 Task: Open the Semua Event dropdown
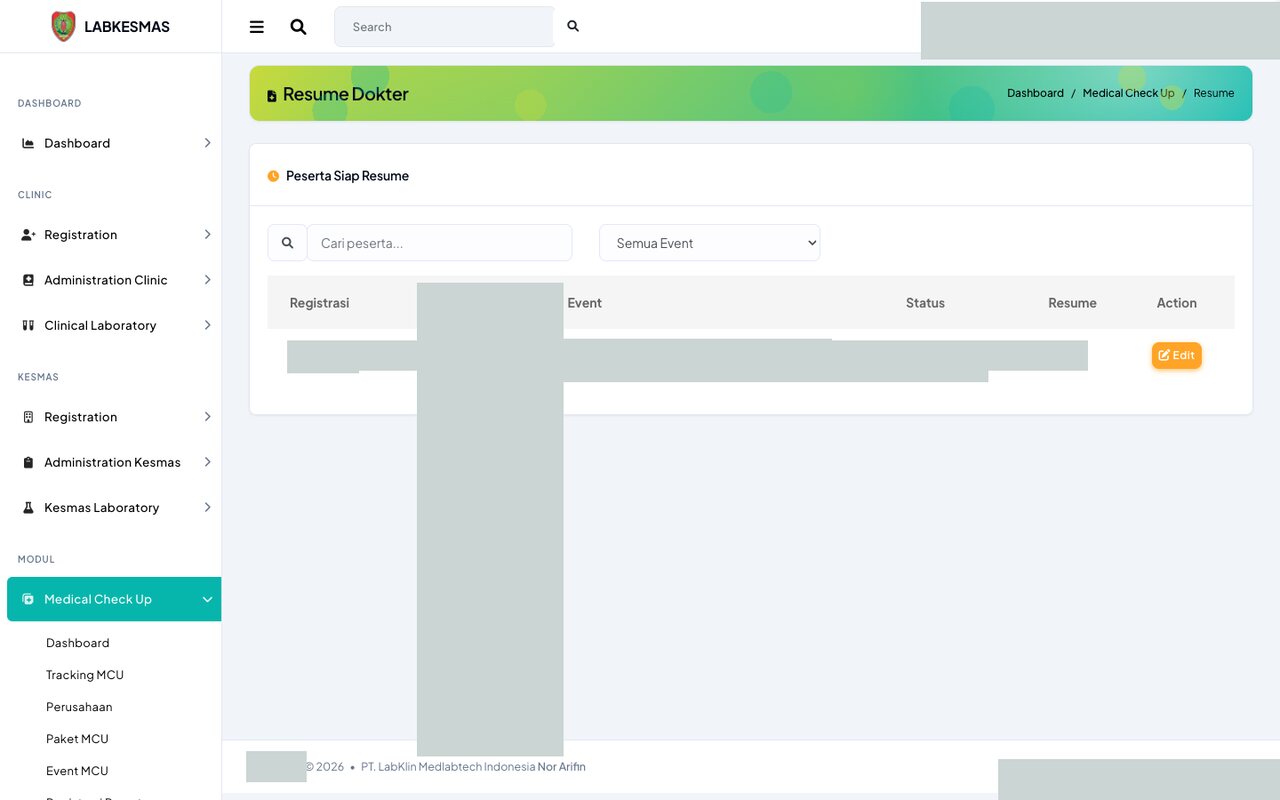[710, 243]
